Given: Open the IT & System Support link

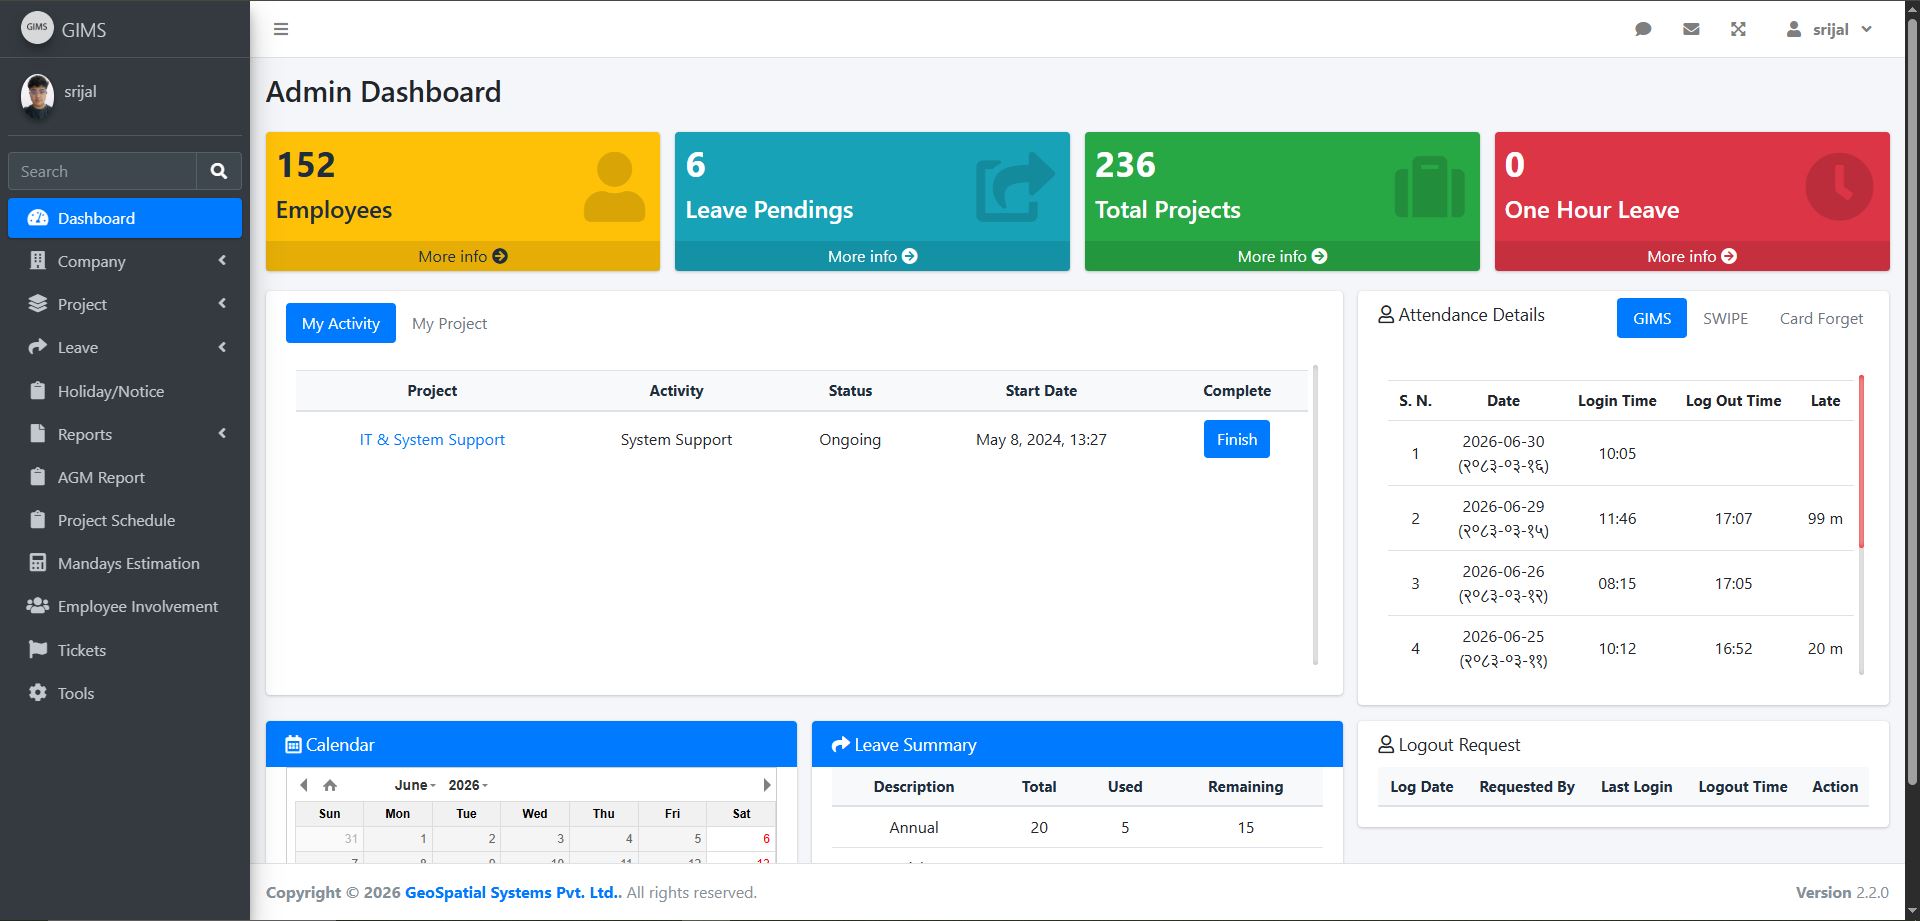Looking at the screenshot, I should (x=432, y=439).
